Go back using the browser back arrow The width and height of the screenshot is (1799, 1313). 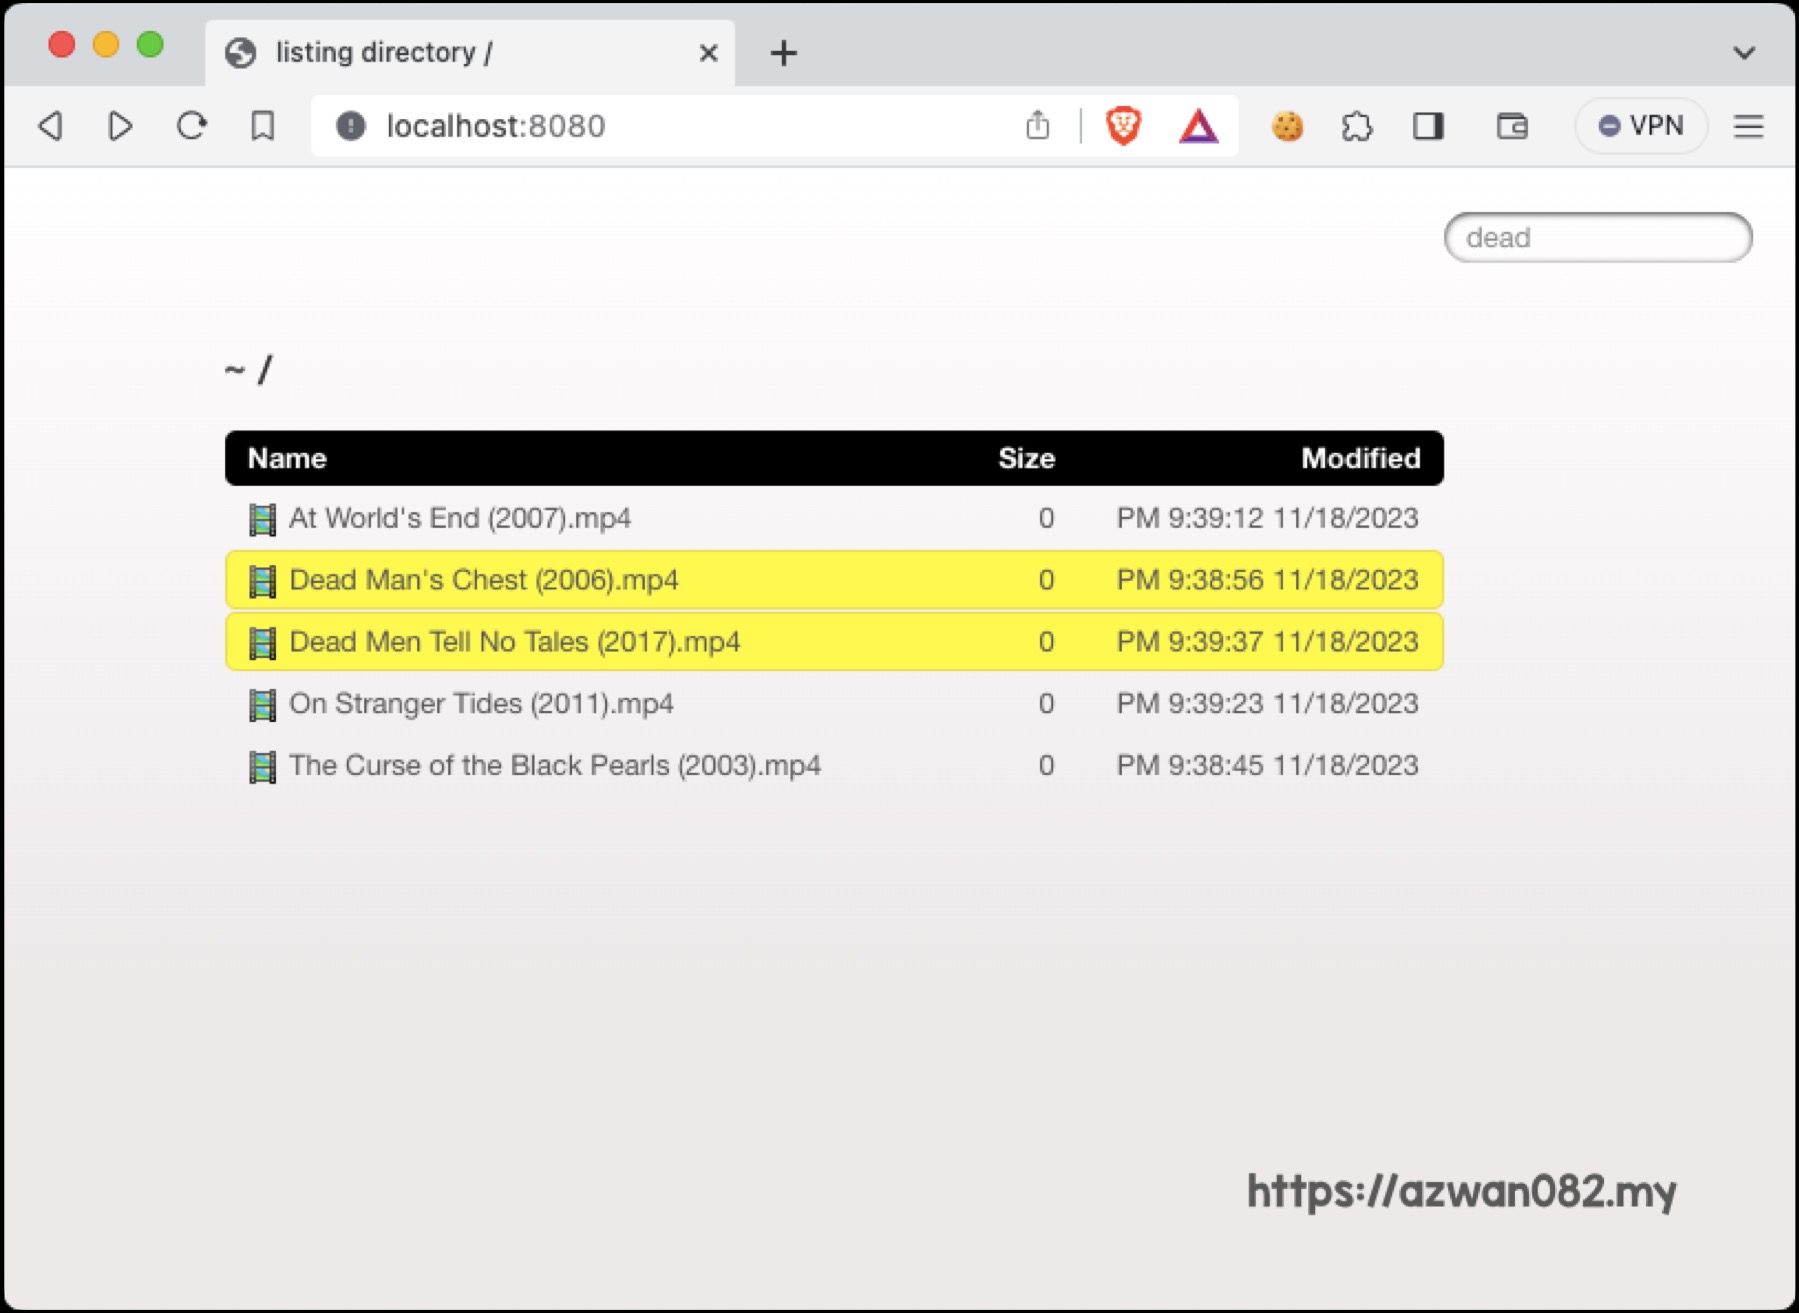pos(51,126)
